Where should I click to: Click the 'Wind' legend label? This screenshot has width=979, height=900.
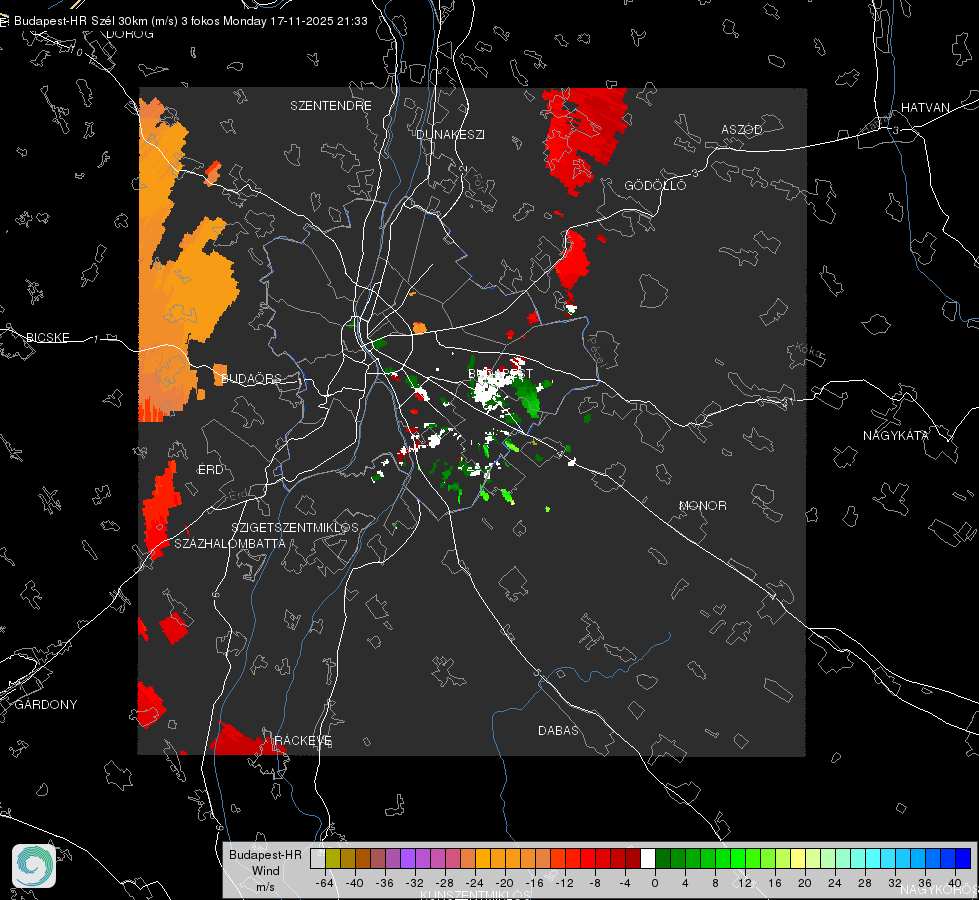pyautogui.click(x=265, y=870)
